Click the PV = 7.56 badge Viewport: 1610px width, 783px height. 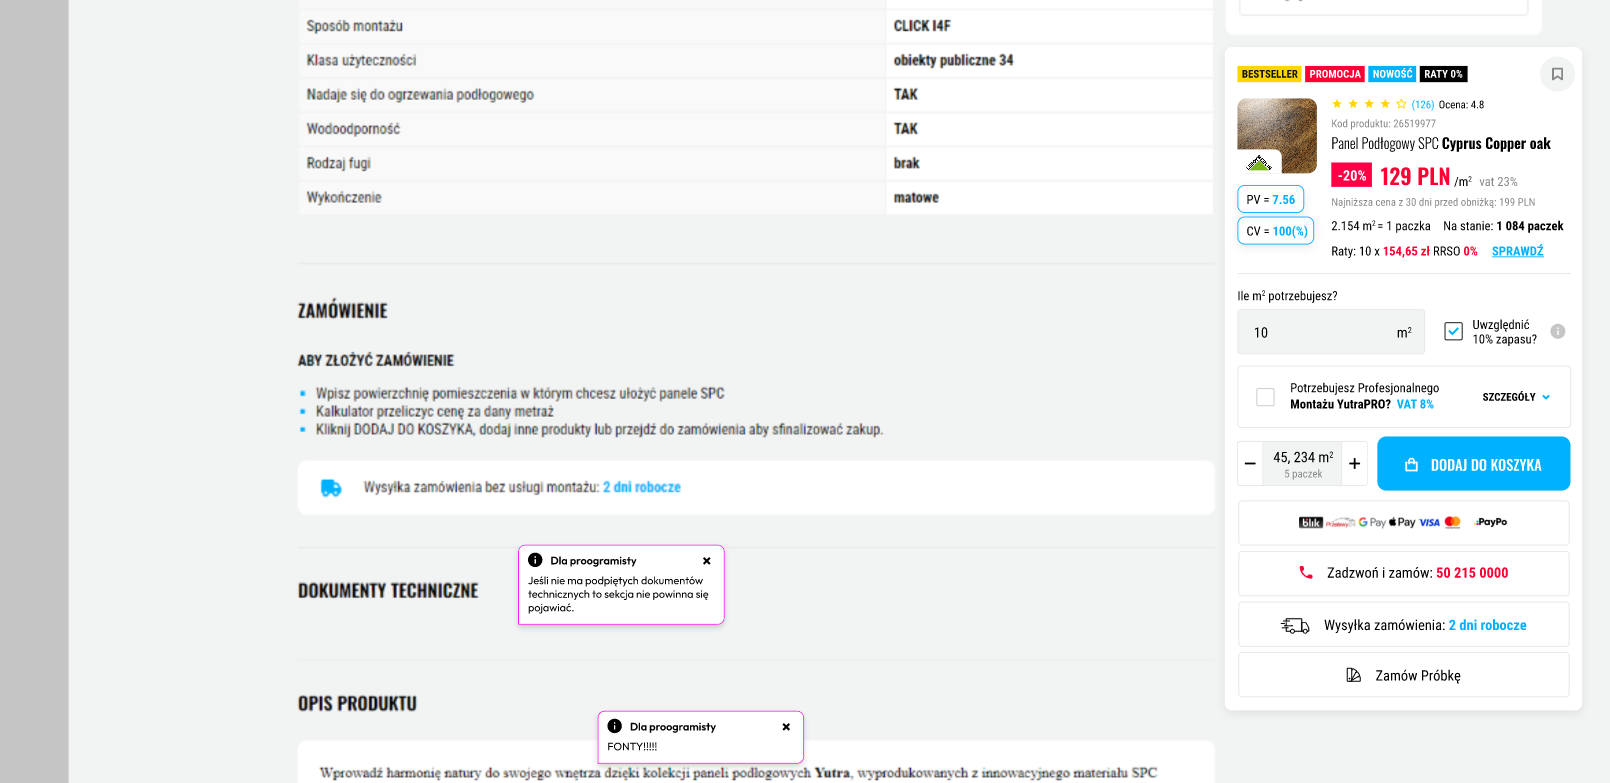[1270, 200]
